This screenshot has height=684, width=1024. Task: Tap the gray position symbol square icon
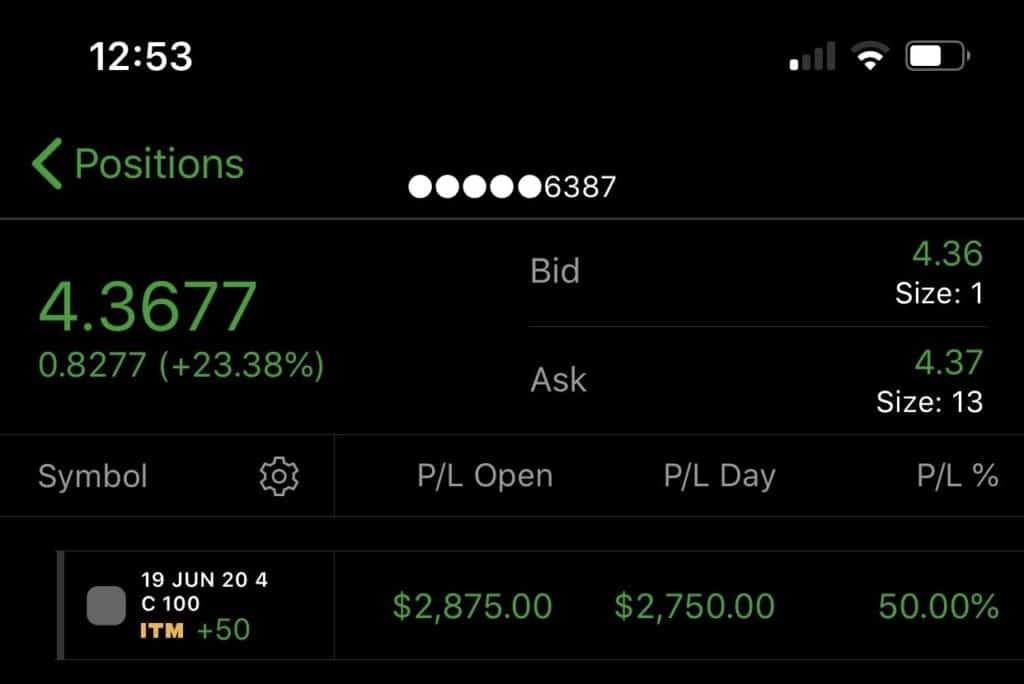click(x=106, y=606)
